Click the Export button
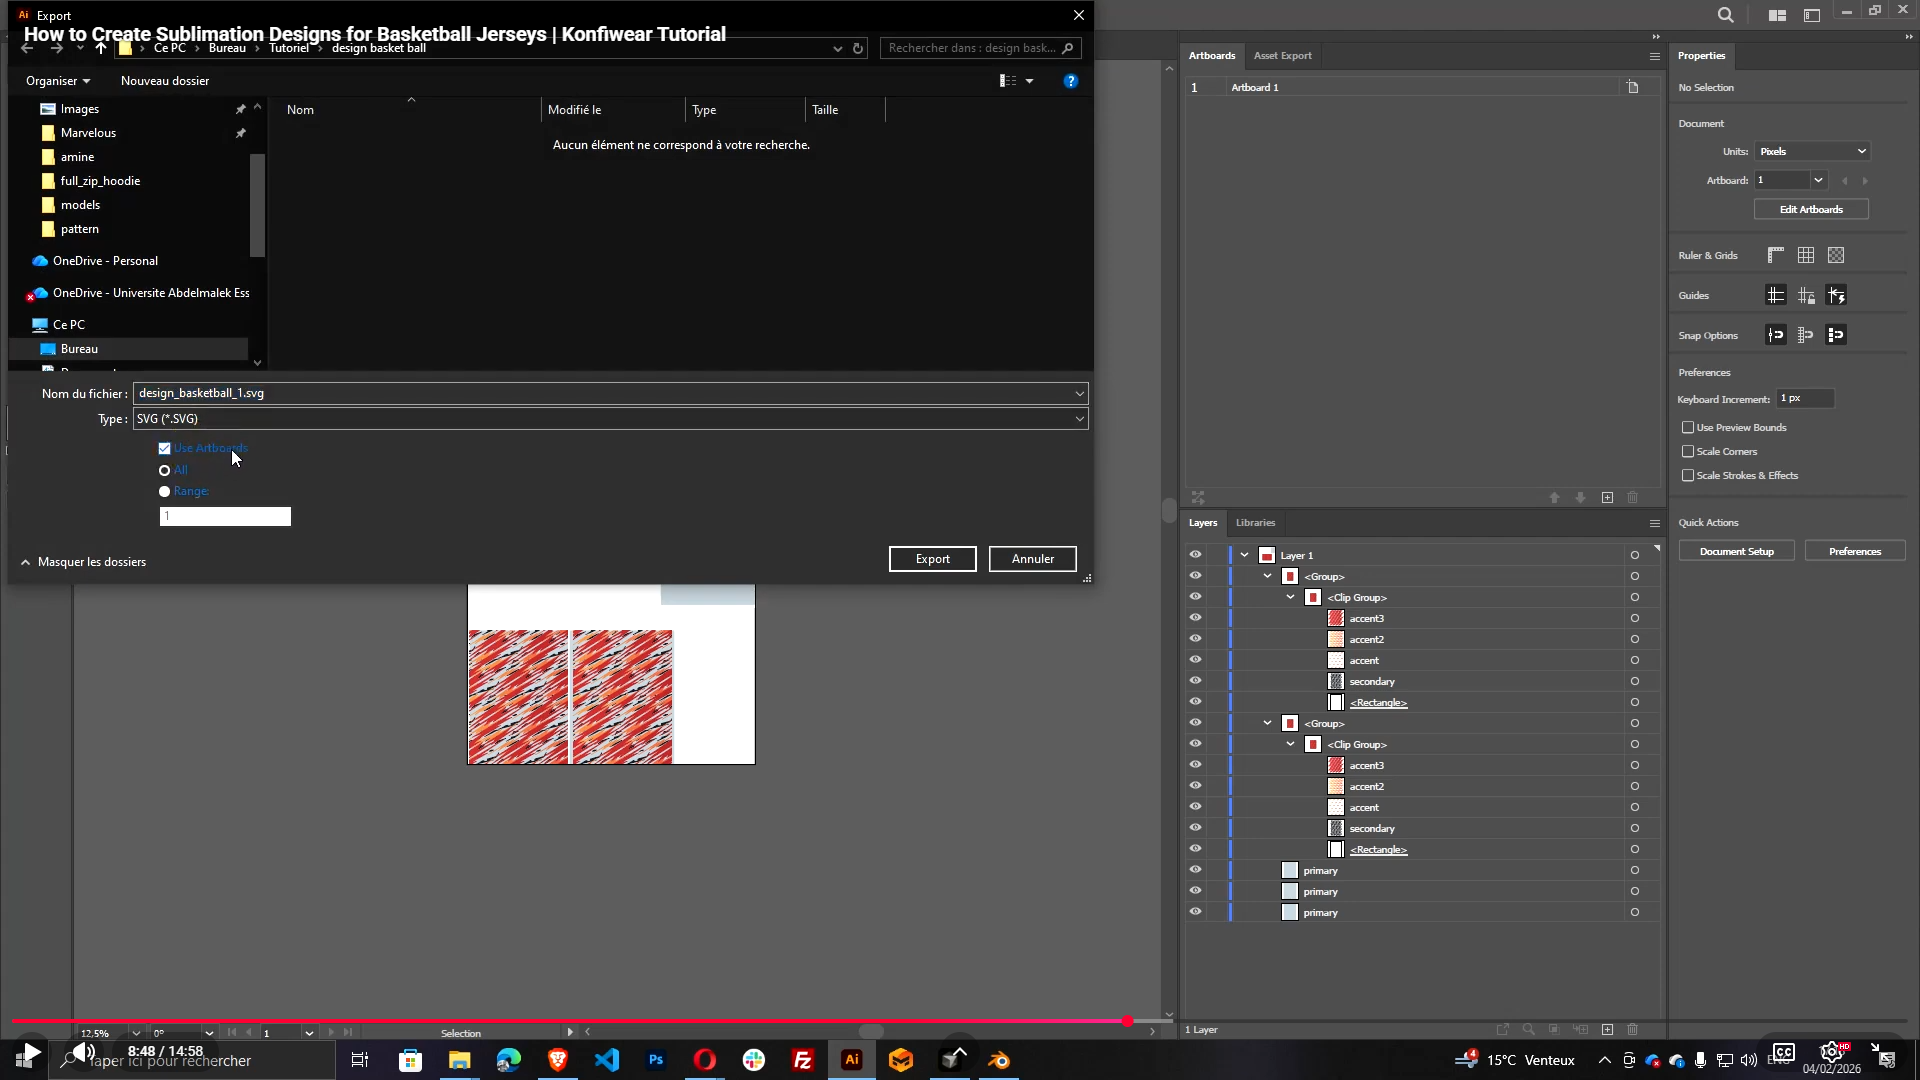 tap(932, 559)
